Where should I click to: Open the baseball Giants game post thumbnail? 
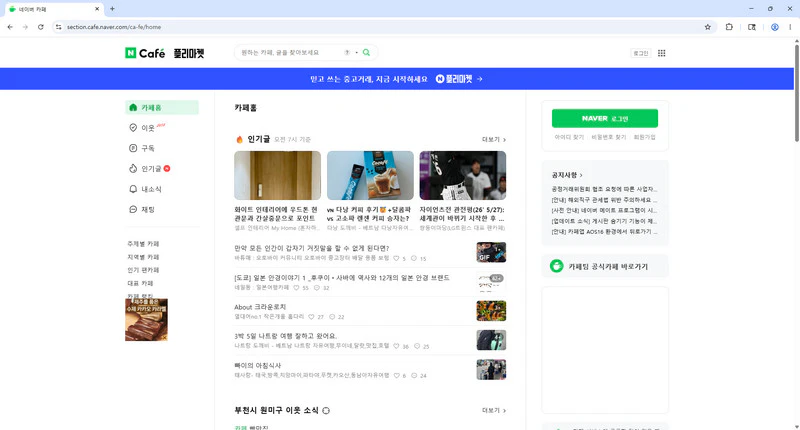pyautogui.click(x=463, y=175)
